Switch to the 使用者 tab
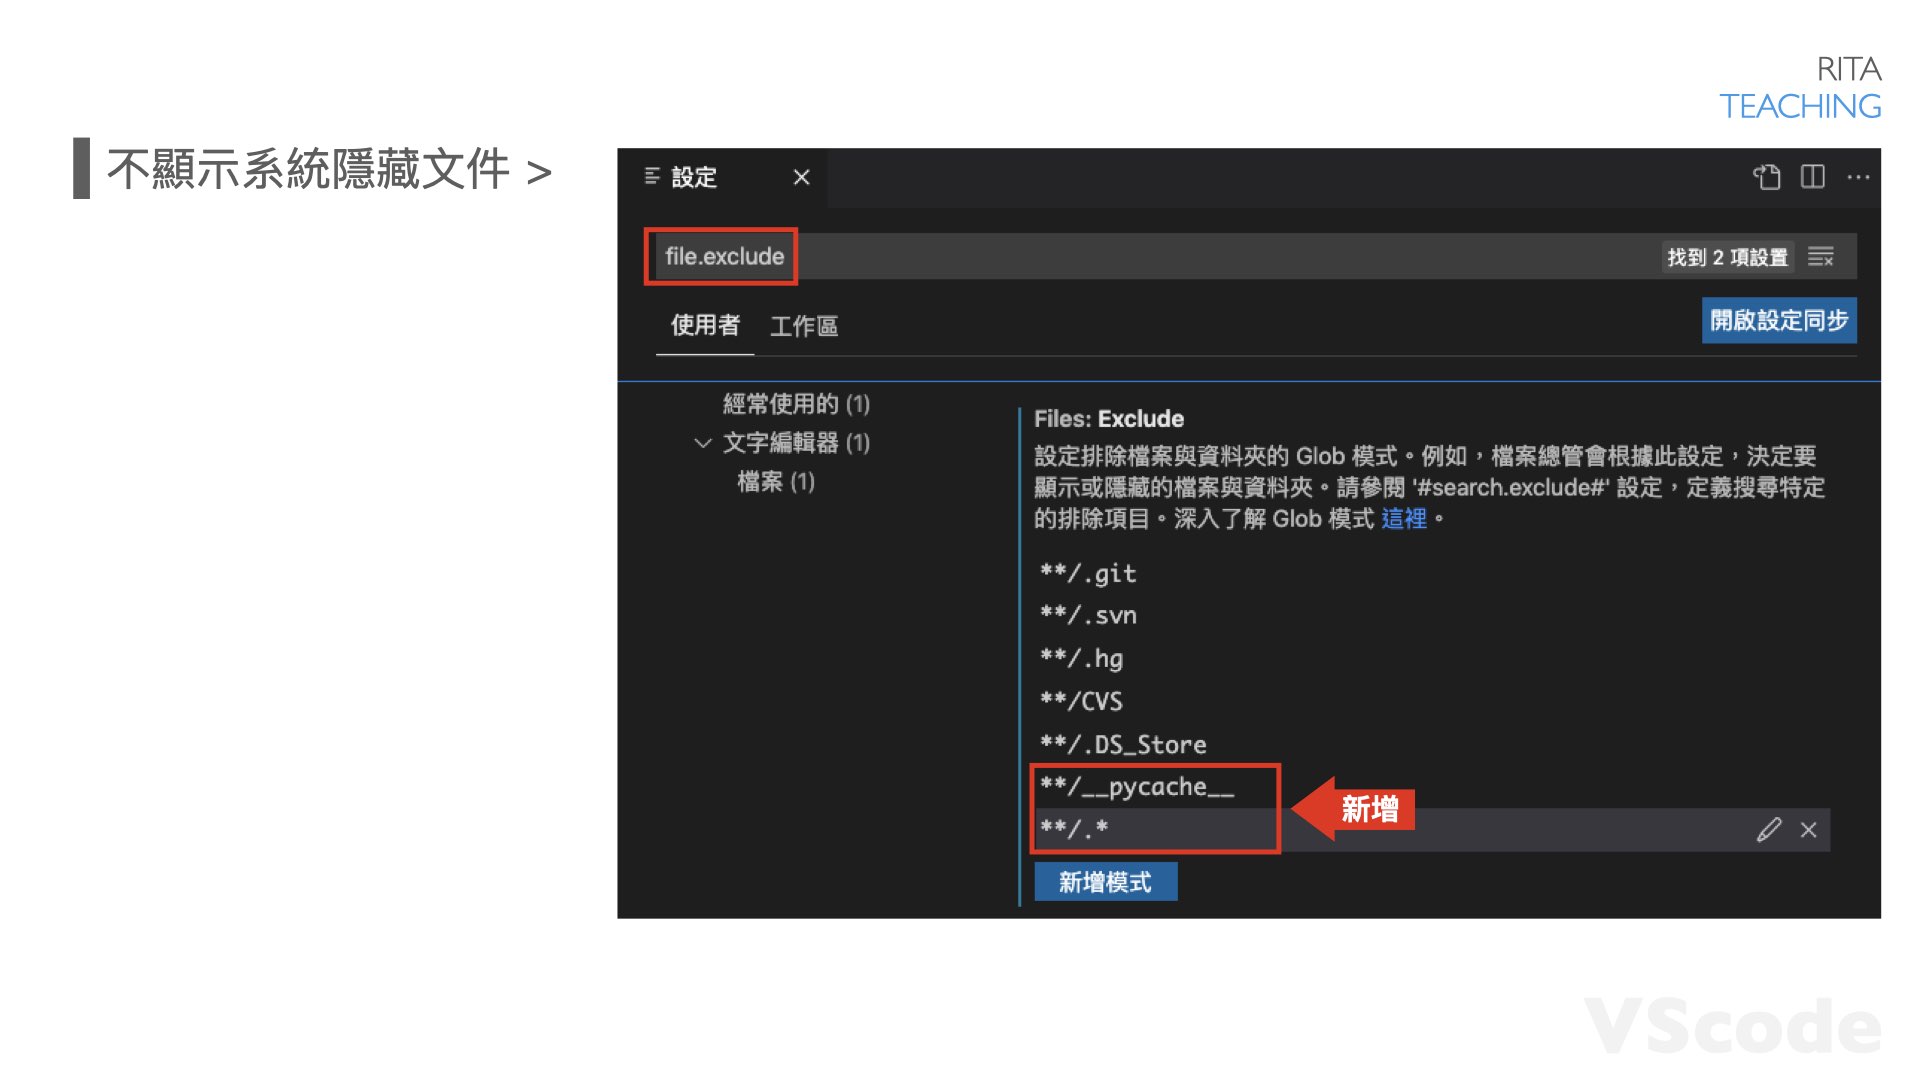 tap(704, 326)
